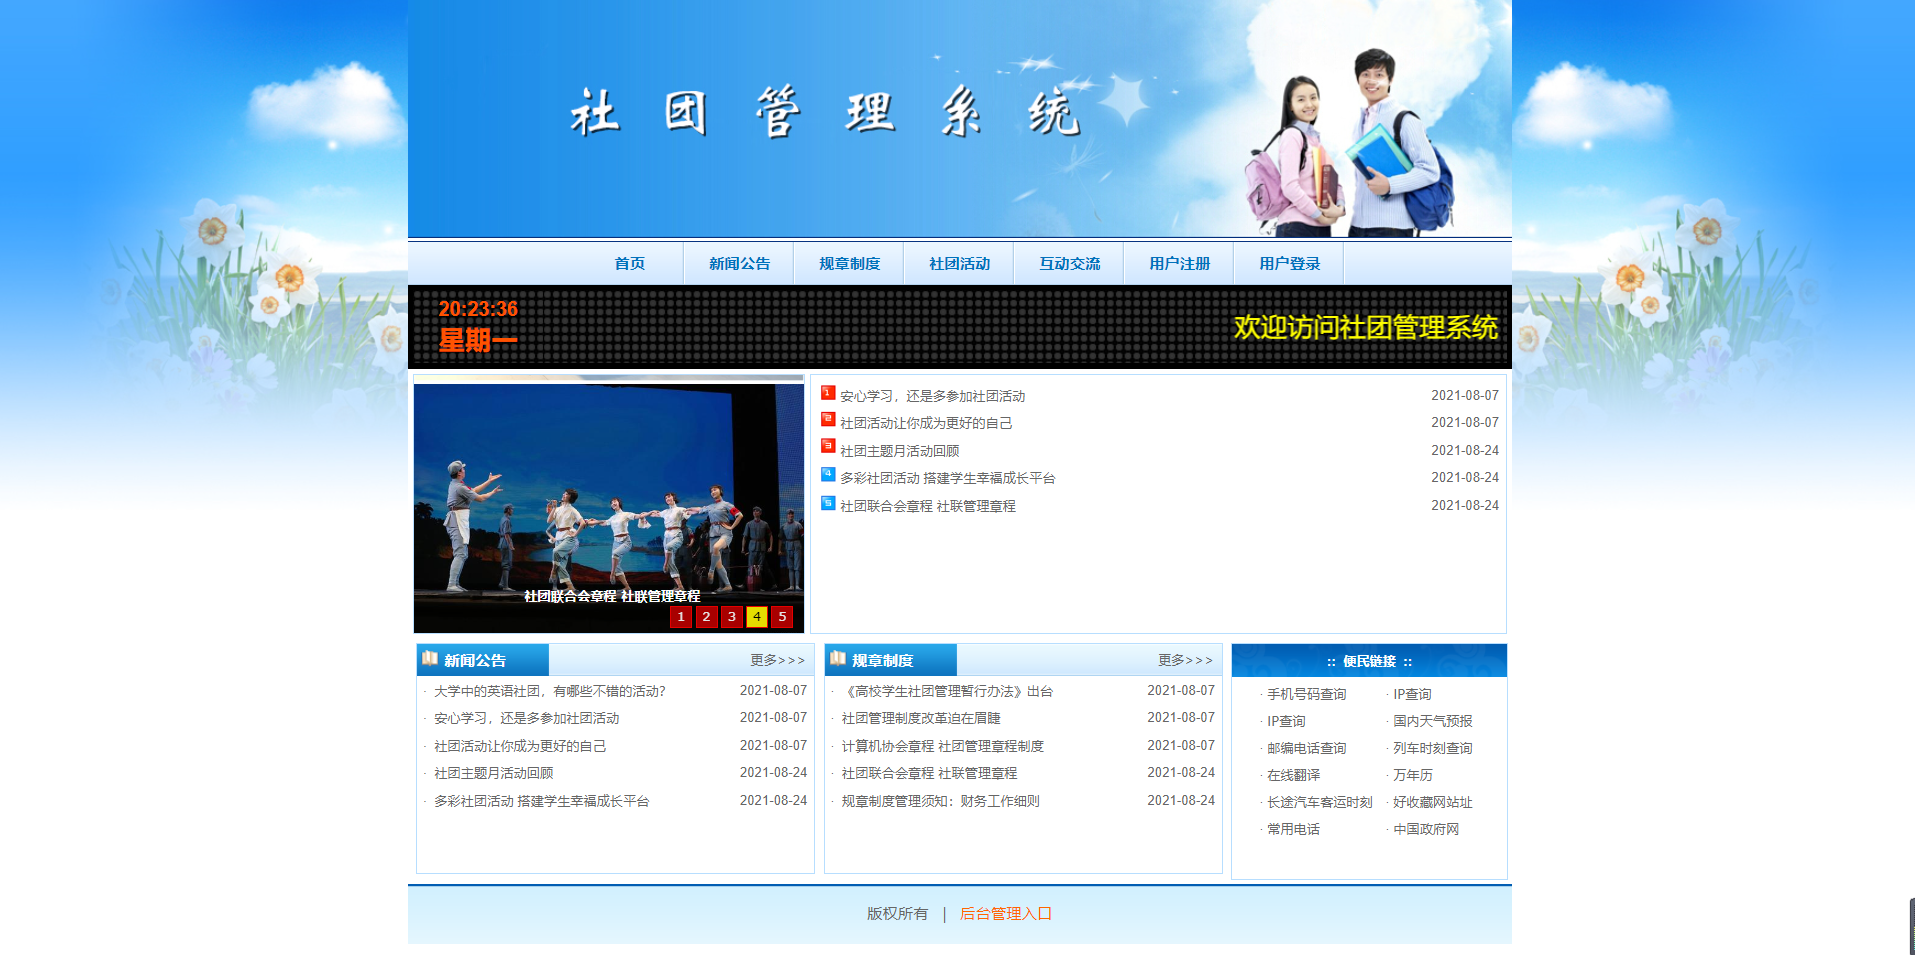Open 长途汽车客运时刻 link
Screen dimensions: 1915x955
pyautogui.click(x=1319, y=802)
